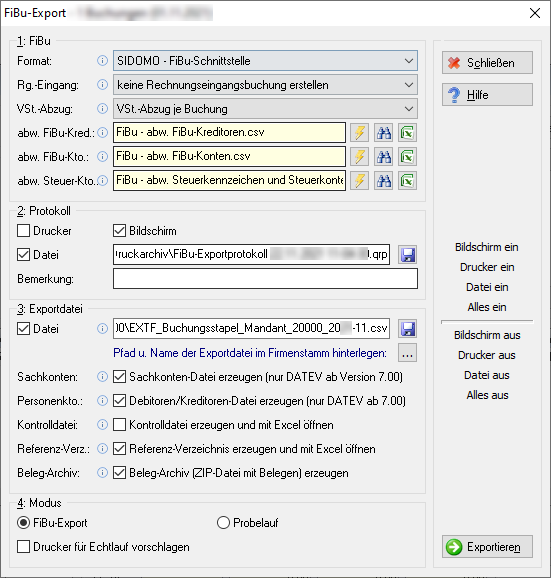Select the Probelauf radio button

pyautogui.click(x=223, y=523)
